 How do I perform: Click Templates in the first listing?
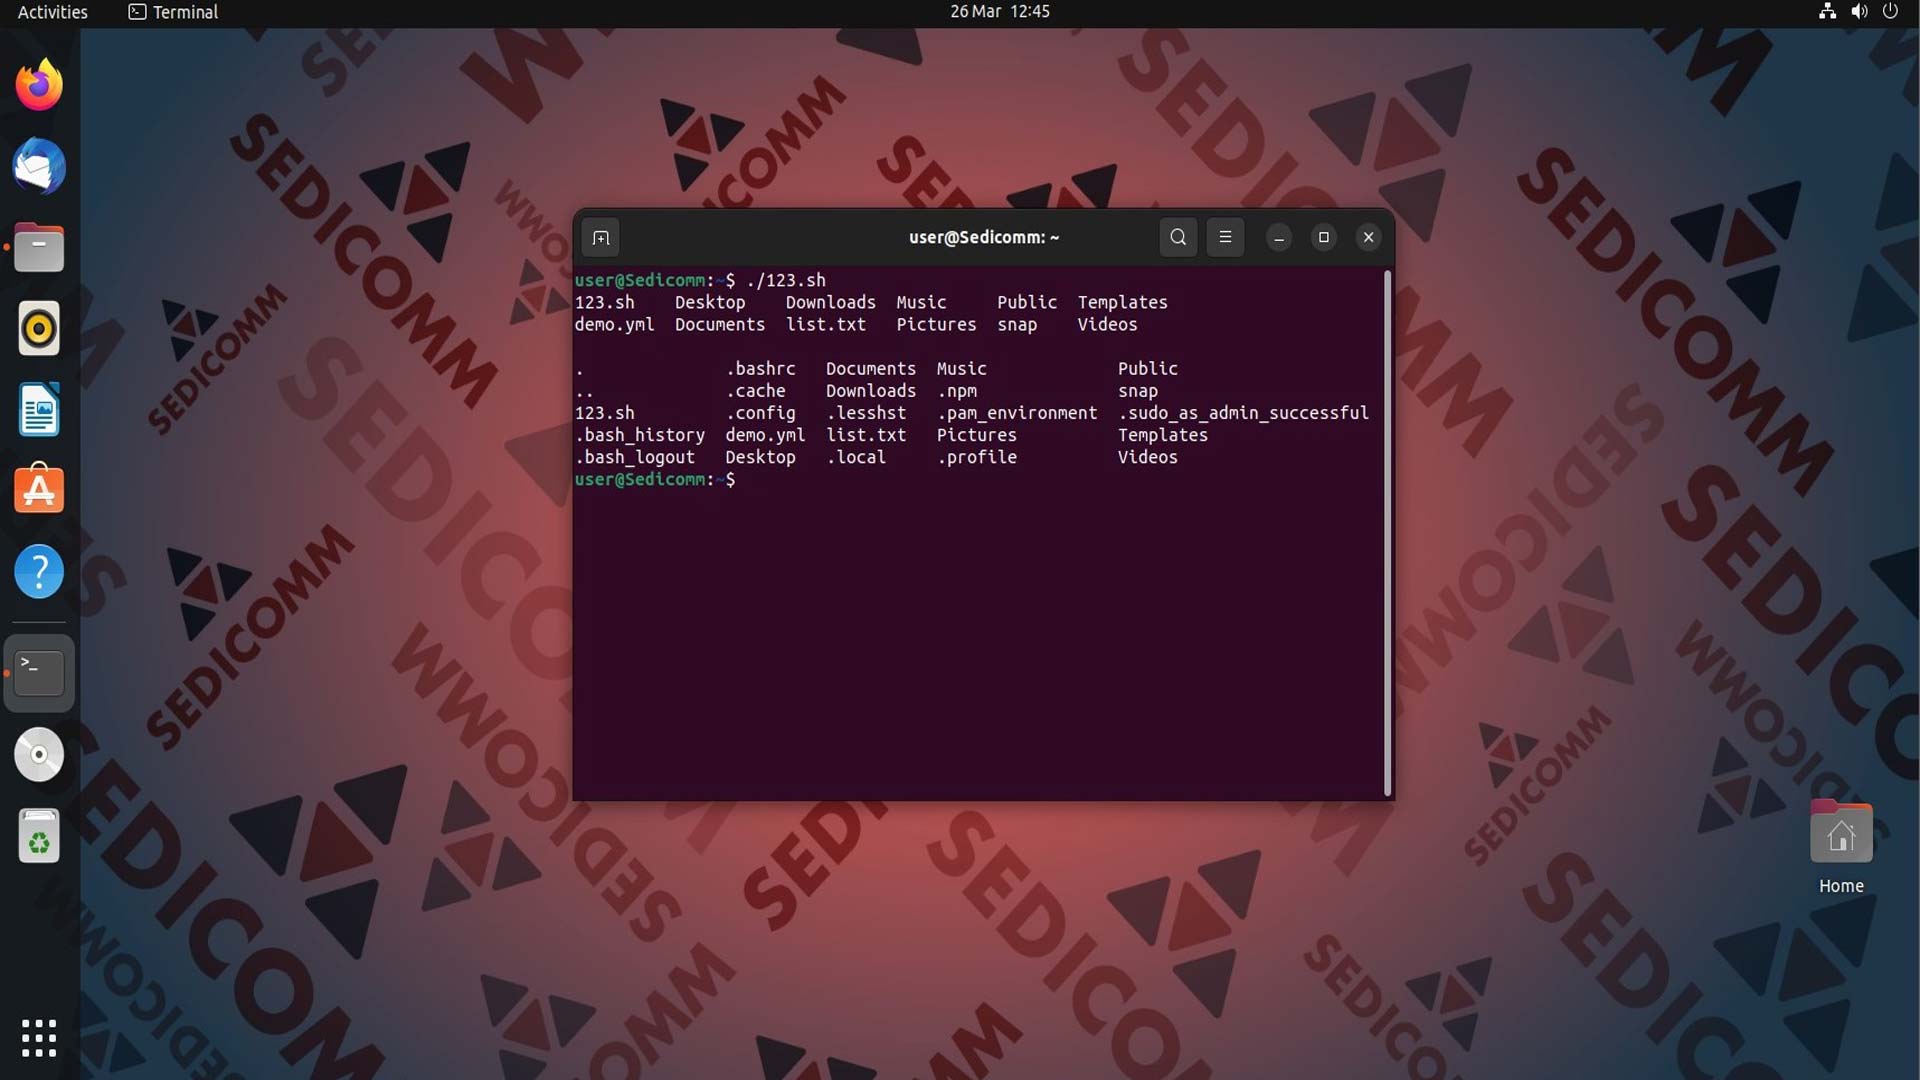[1122, 303]
